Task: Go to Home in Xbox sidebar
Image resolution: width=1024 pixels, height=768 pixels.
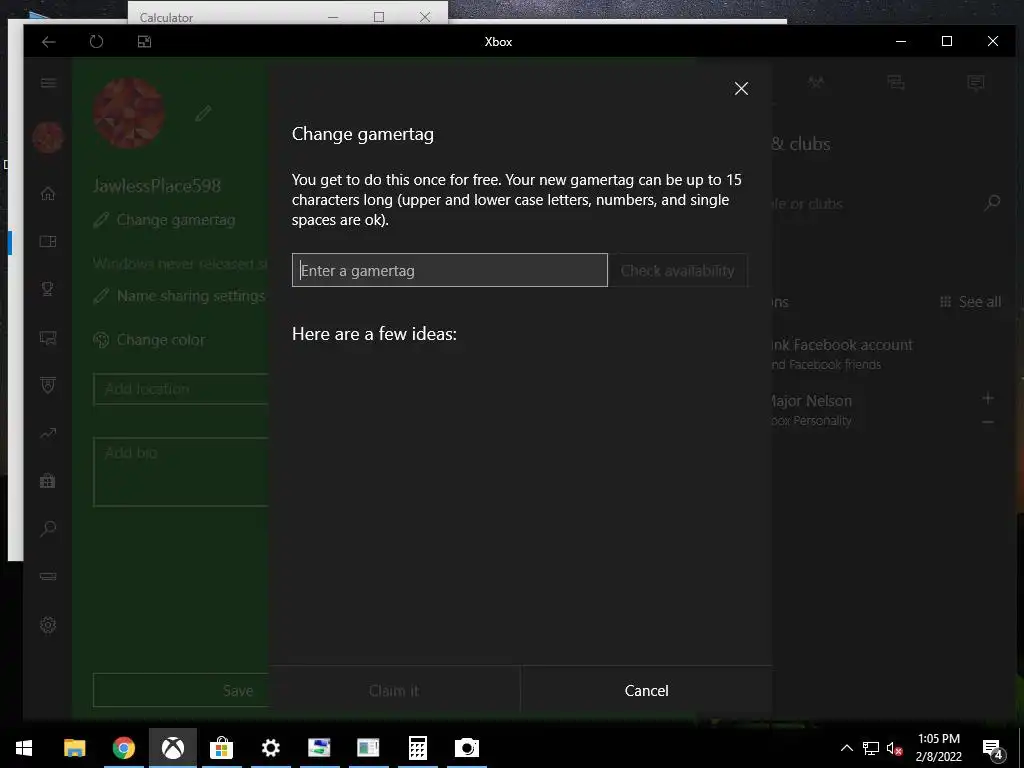Action: (48, 193)
